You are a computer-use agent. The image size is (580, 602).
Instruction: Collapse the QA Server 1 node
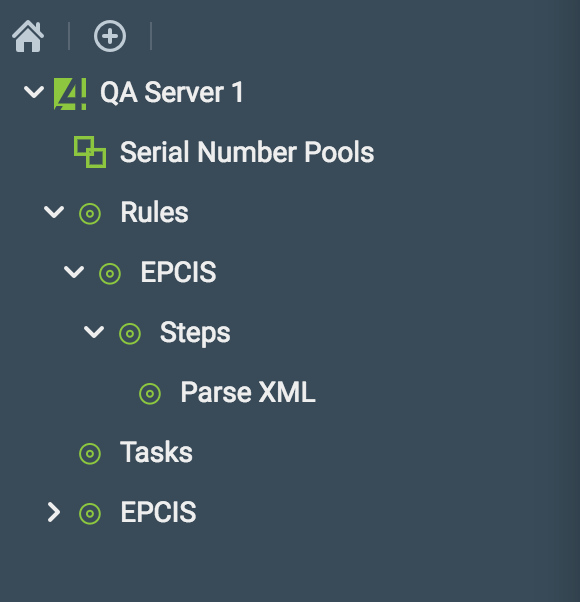pos(34,92)
